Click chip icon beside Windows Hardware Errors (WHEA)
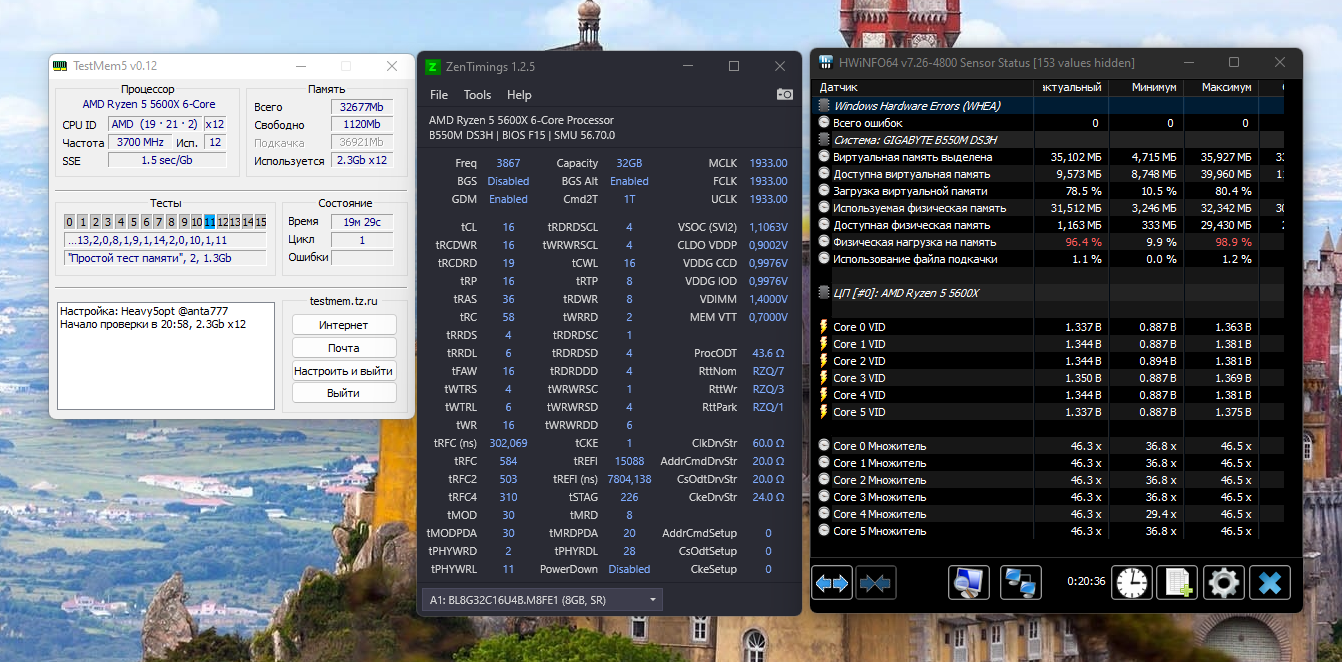The width and height of the screenshot is (1342, 662). [x=824, y=106]
